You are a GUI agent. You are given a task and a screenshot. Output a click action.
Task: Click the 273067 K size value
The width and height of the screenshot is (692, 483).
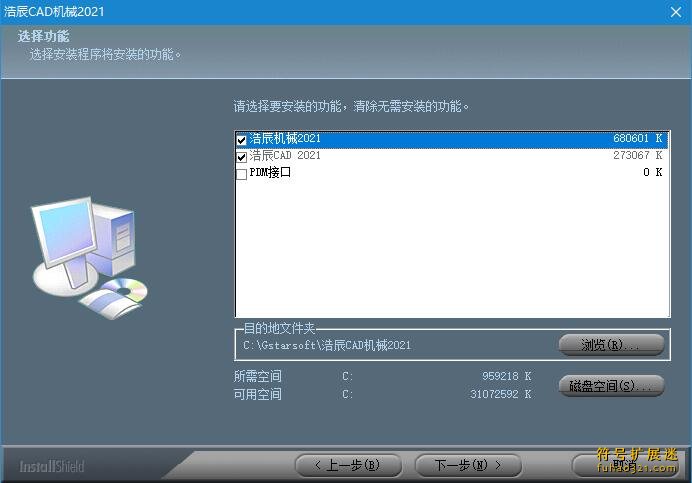coord(637,155)
